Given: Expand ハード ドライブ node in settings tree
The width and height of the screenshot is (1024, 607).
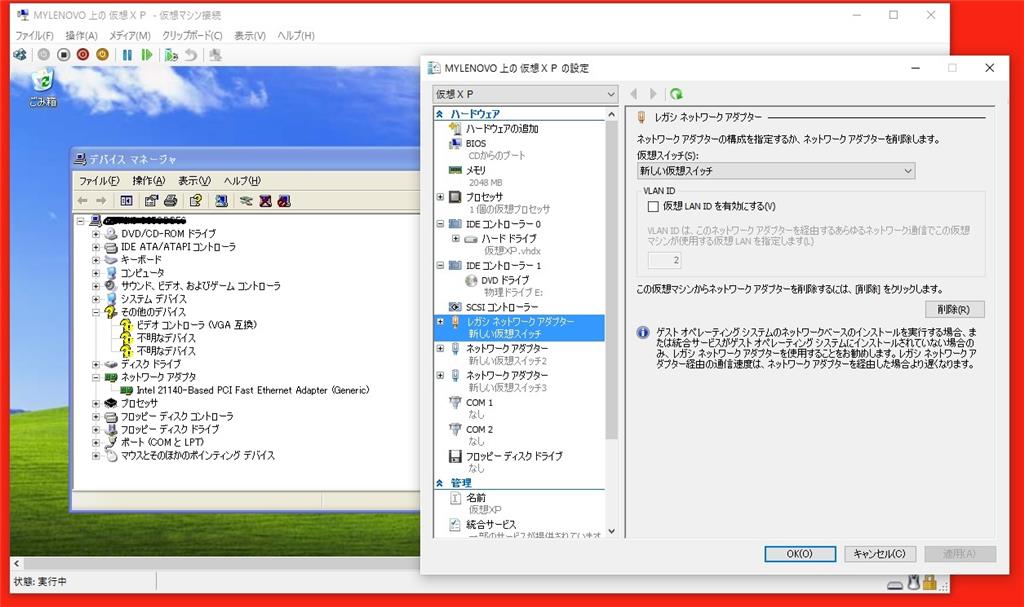Looking at the screenshot, I should tap(456, 238).
